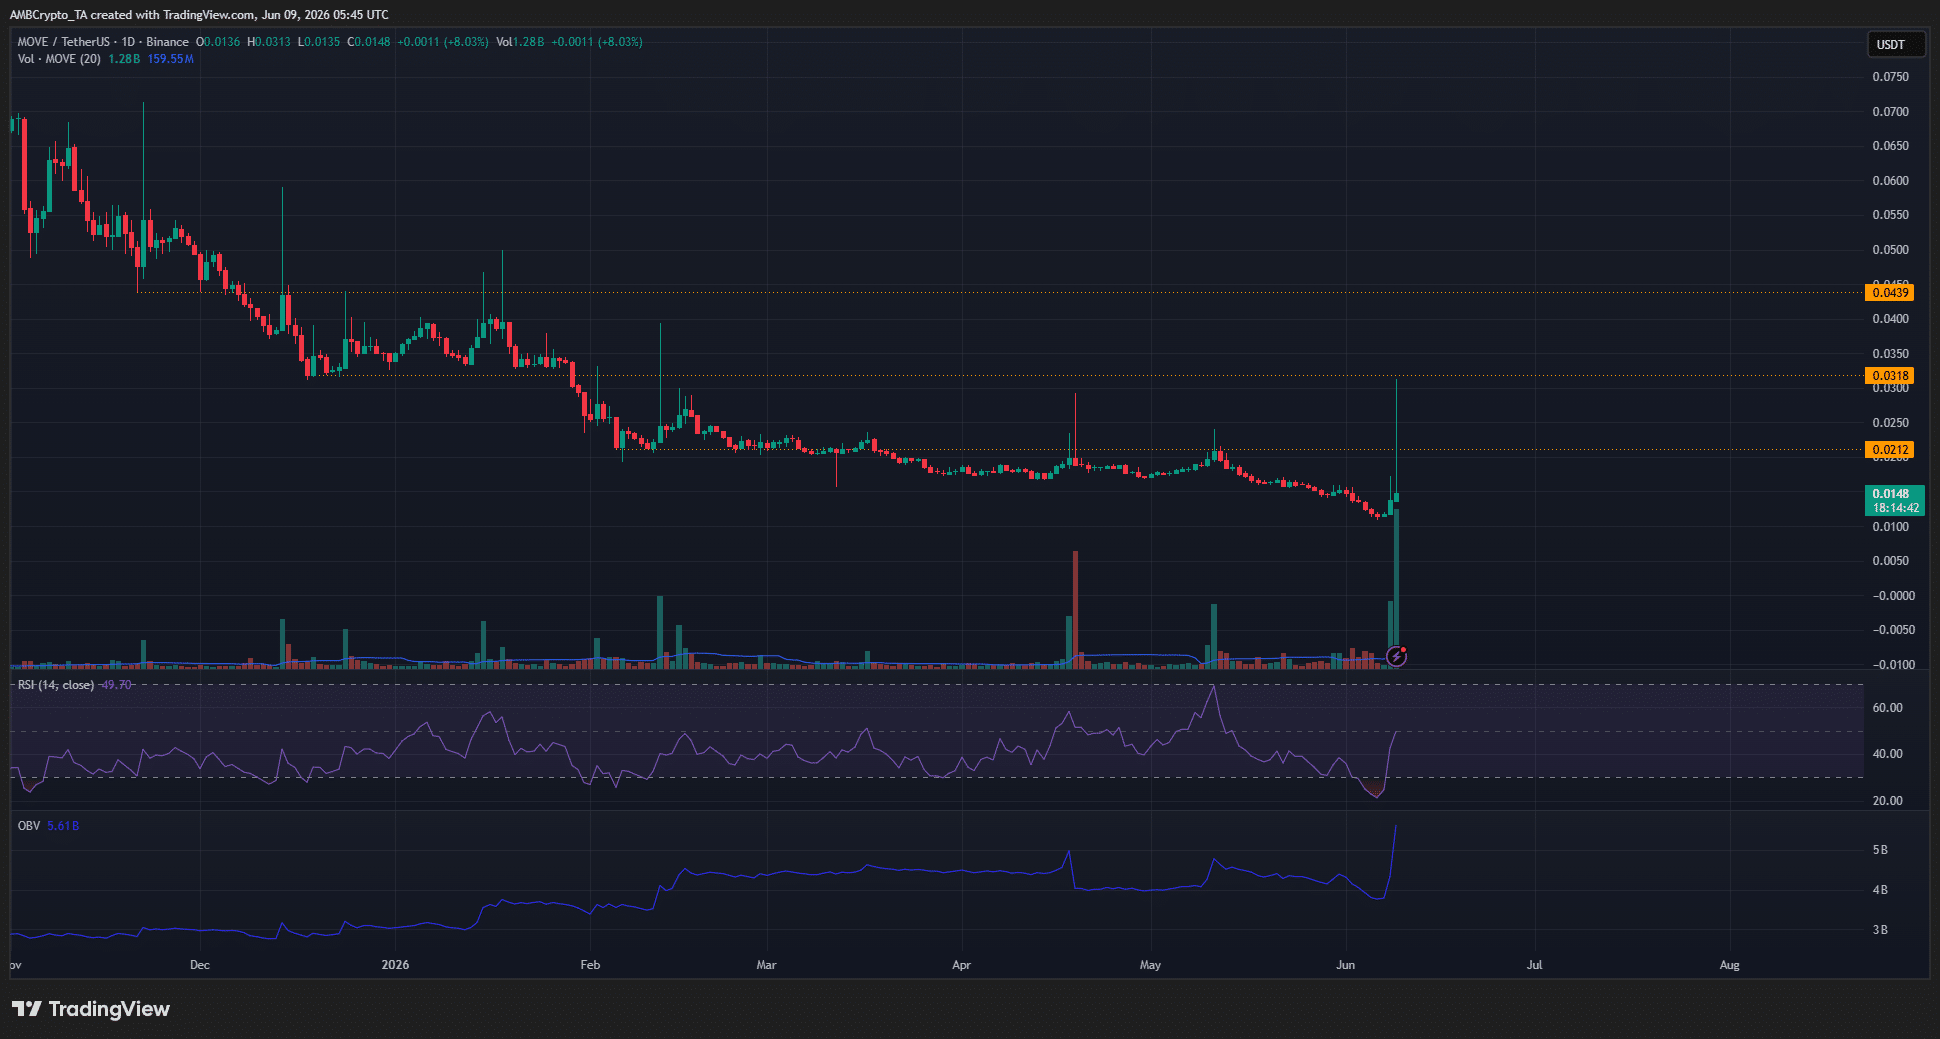
Task: Click the 0.0600 price scale value
Action: (1890, 181)
